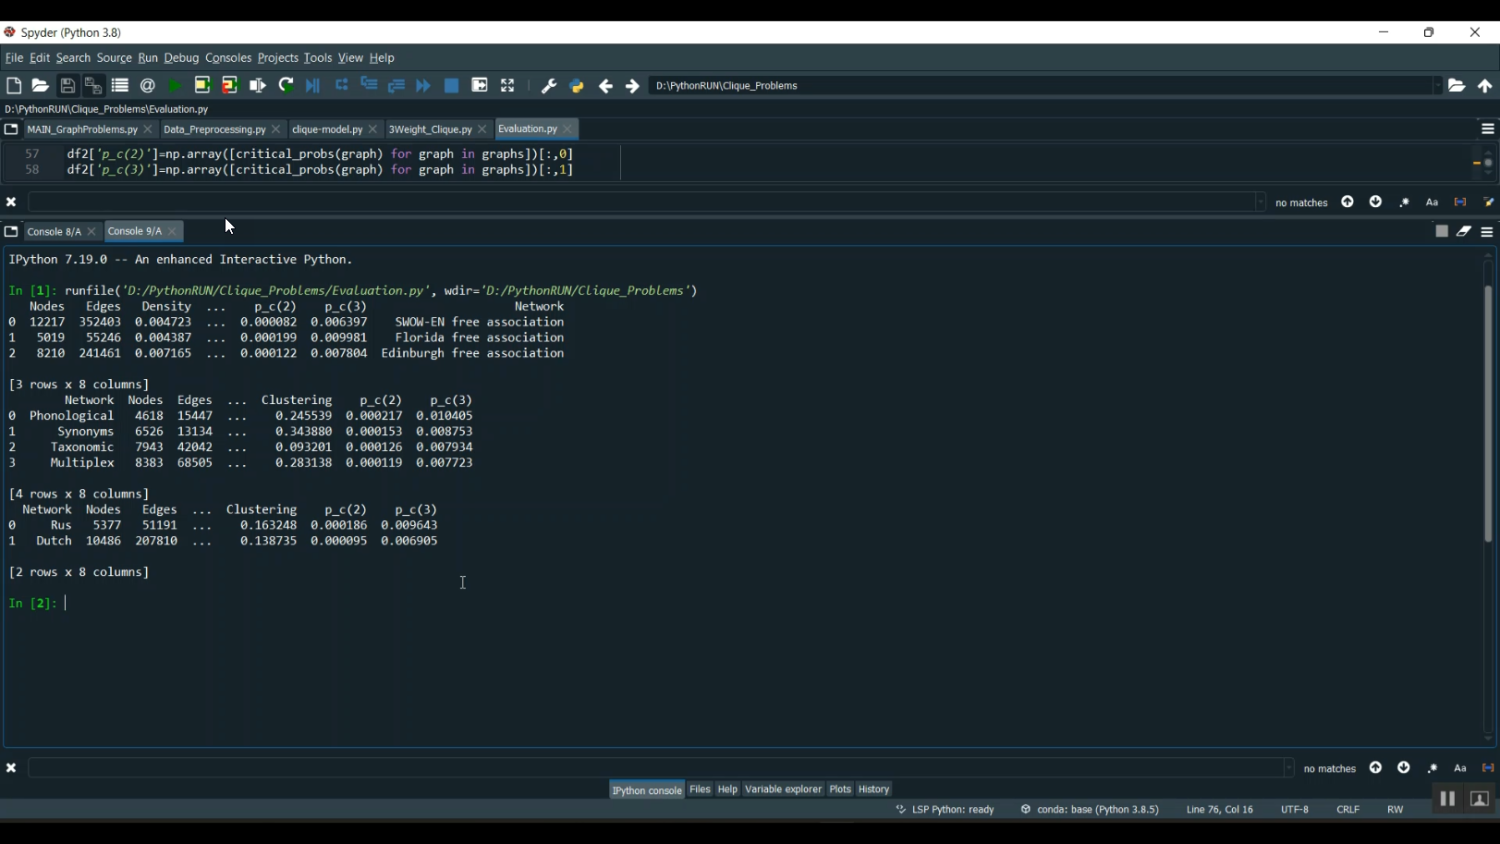Open the PYTHONPATH manager Python icon

coord(577,86)
